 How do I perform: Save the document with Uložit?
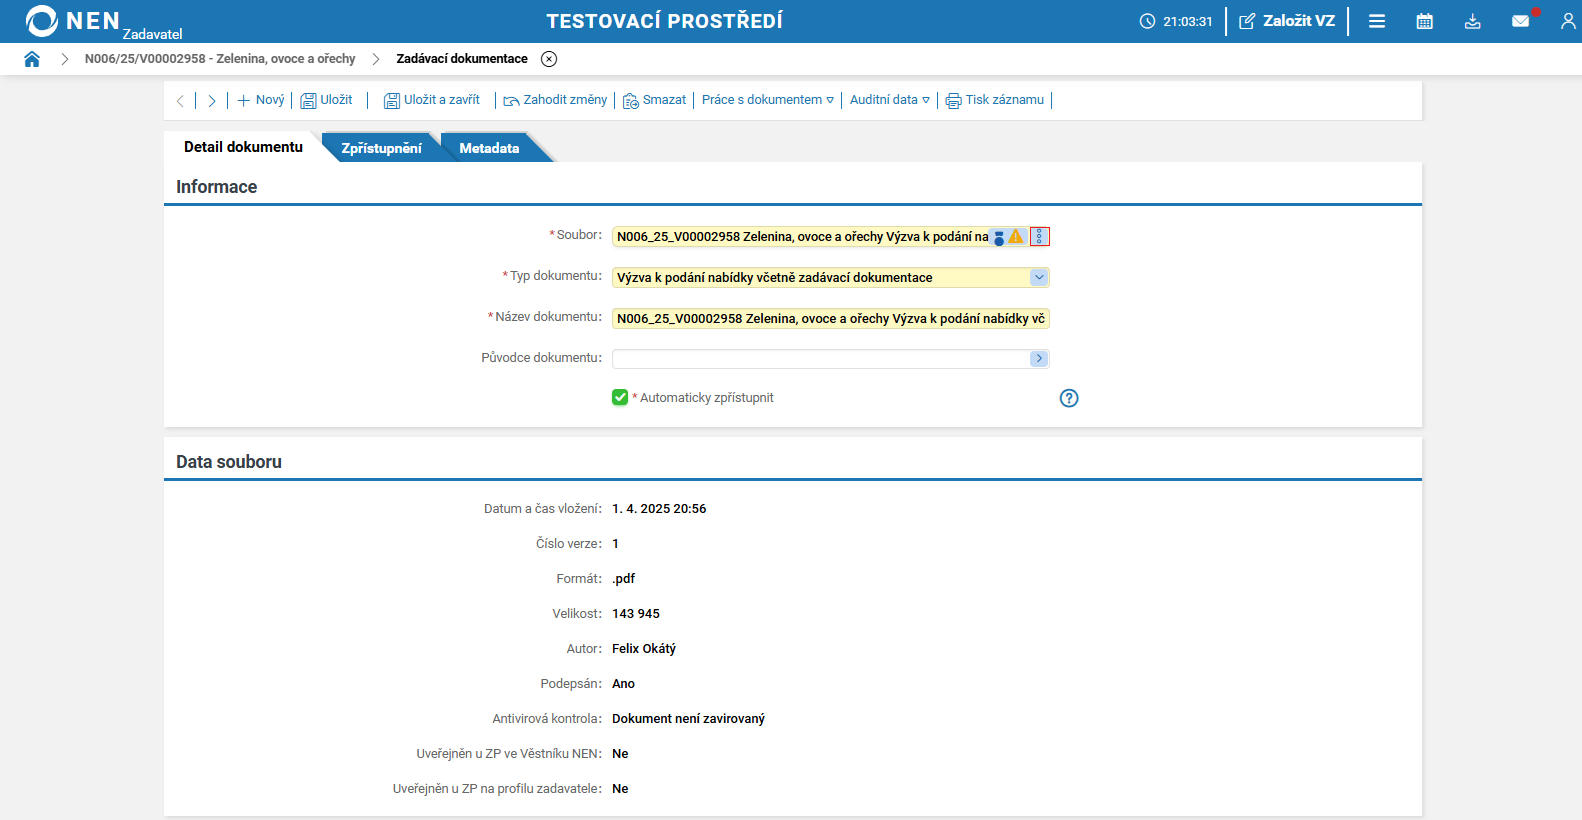coord(327,100)
